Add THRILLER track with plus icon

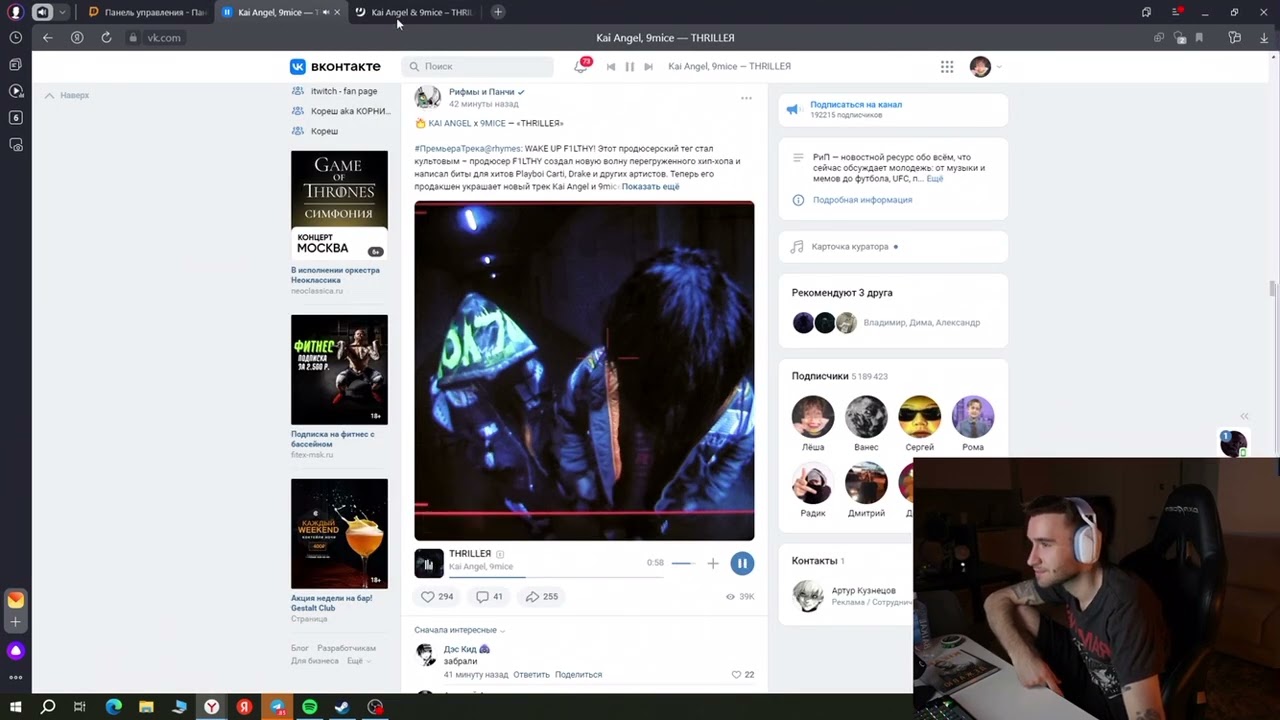click(x=713, y=564)
